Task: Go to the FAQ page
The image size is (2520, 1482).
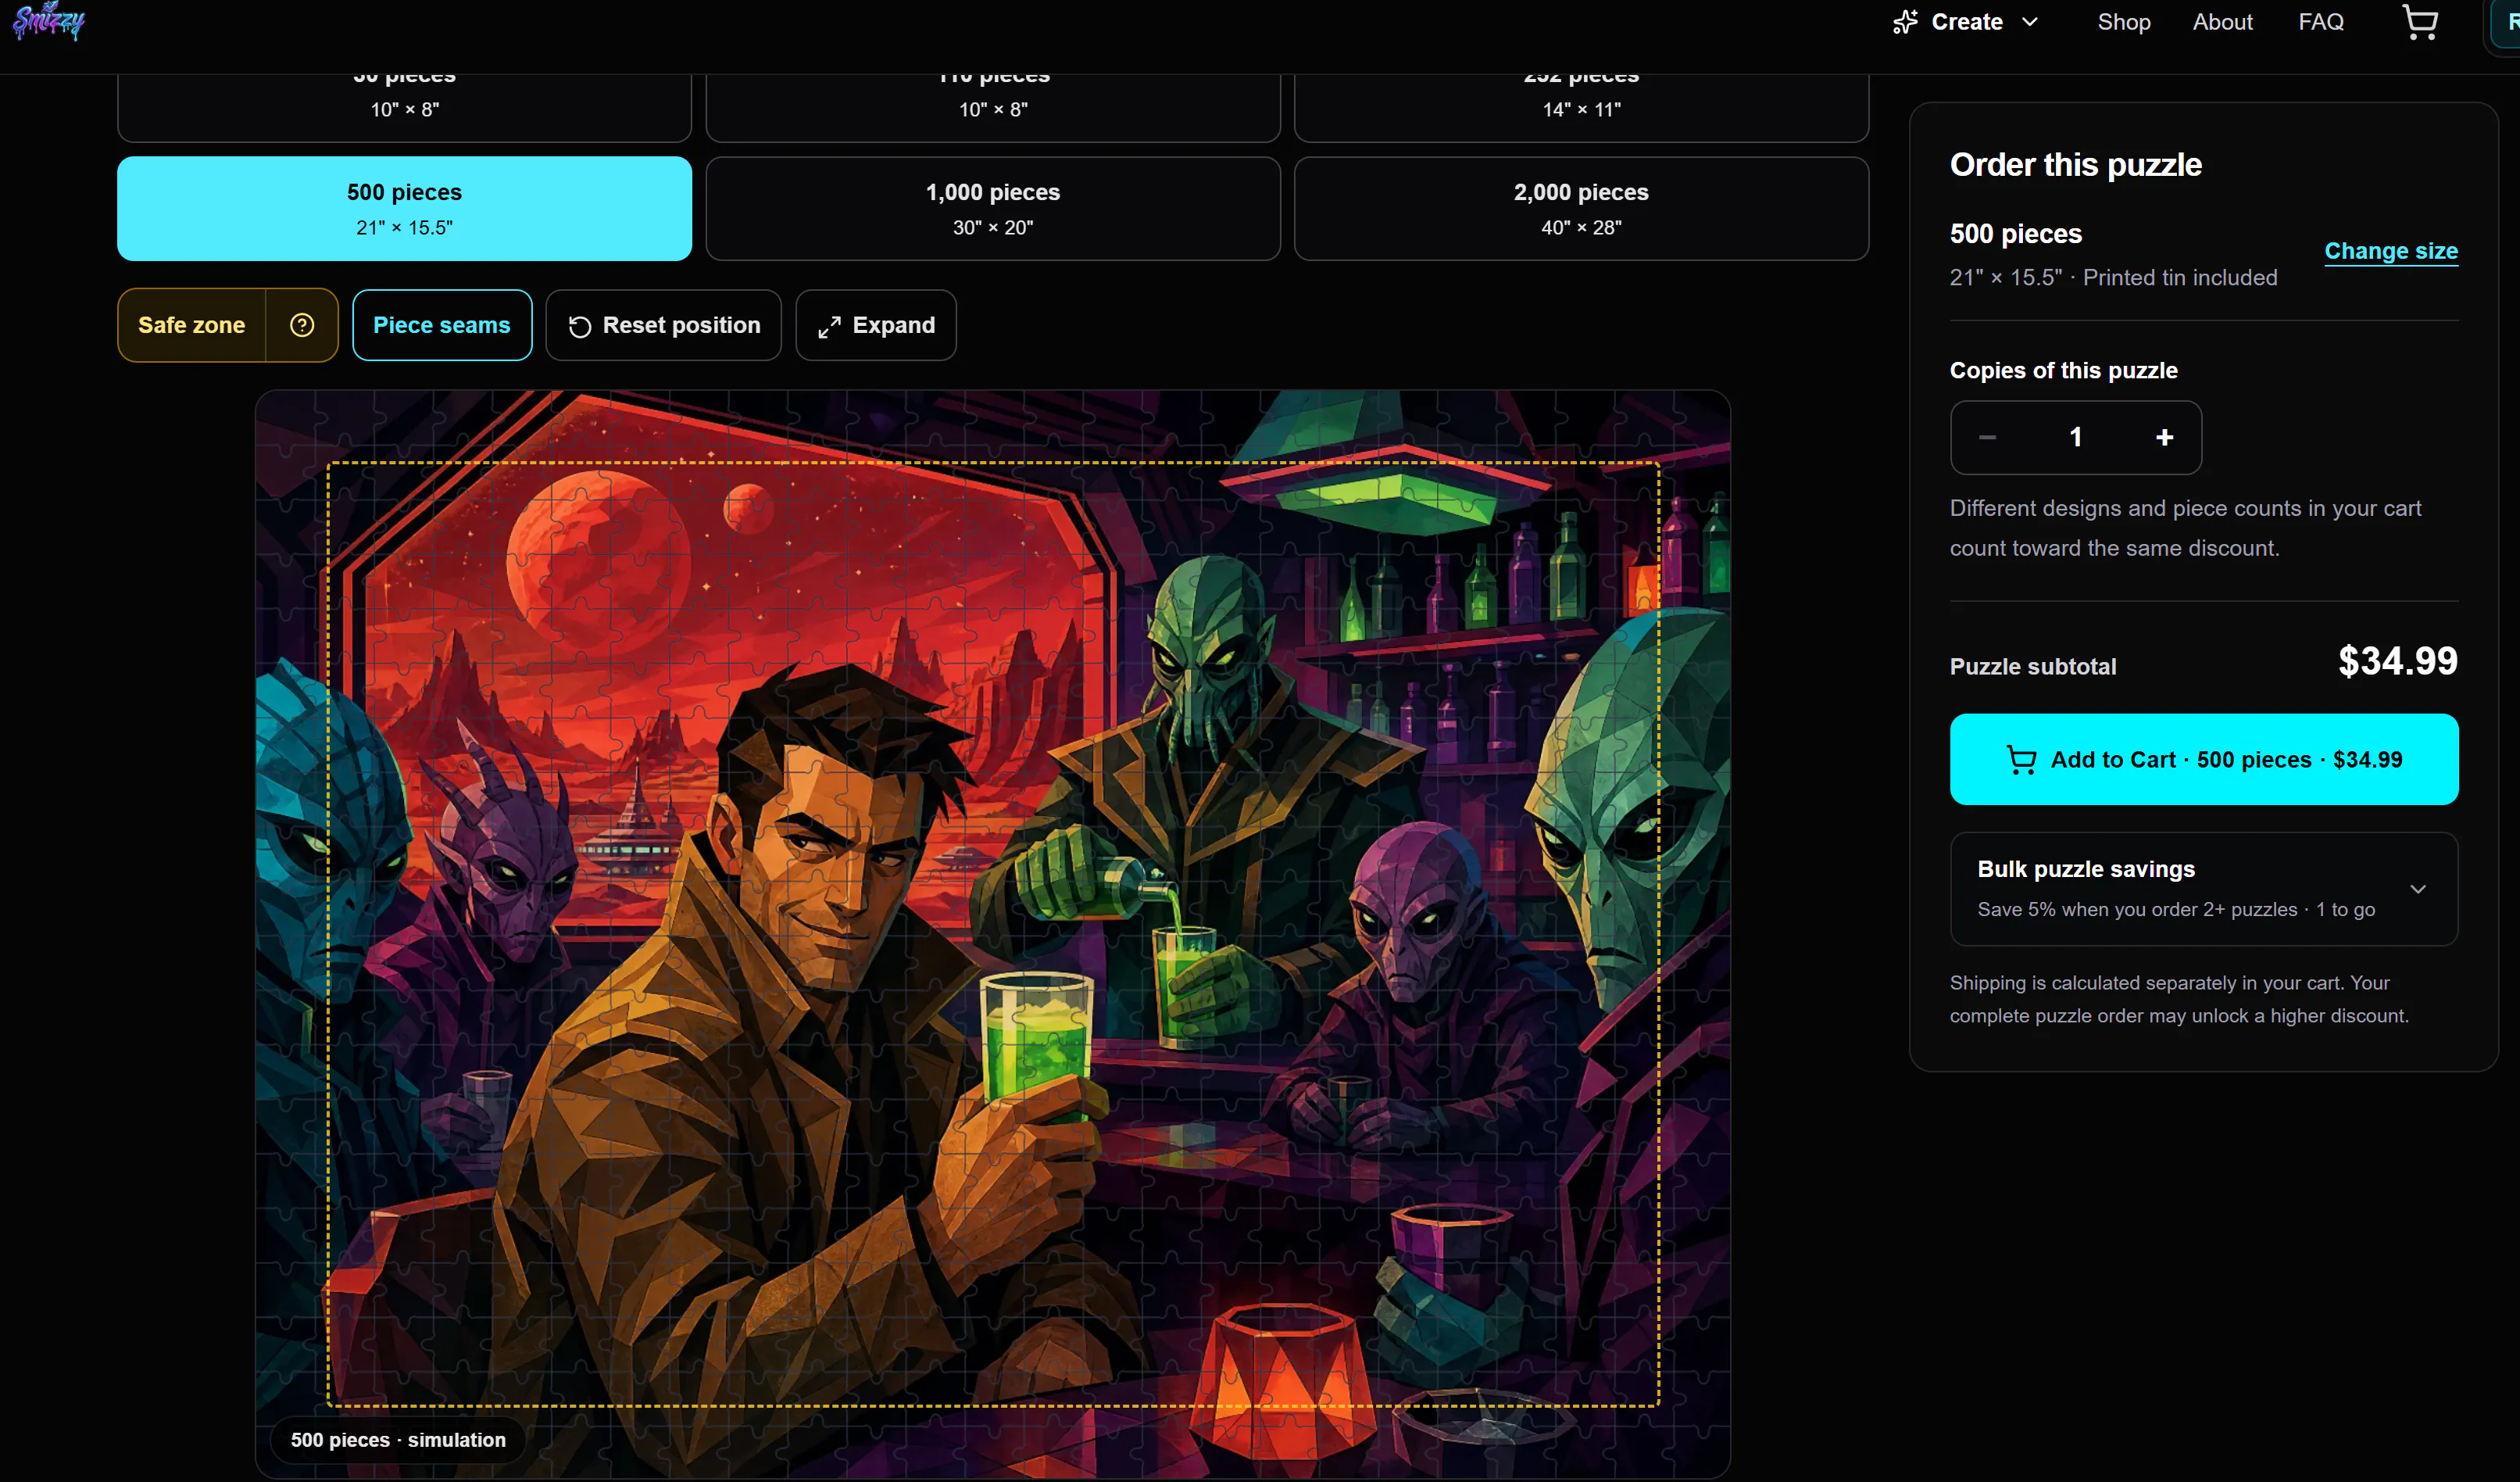Action: point(2320,22)
